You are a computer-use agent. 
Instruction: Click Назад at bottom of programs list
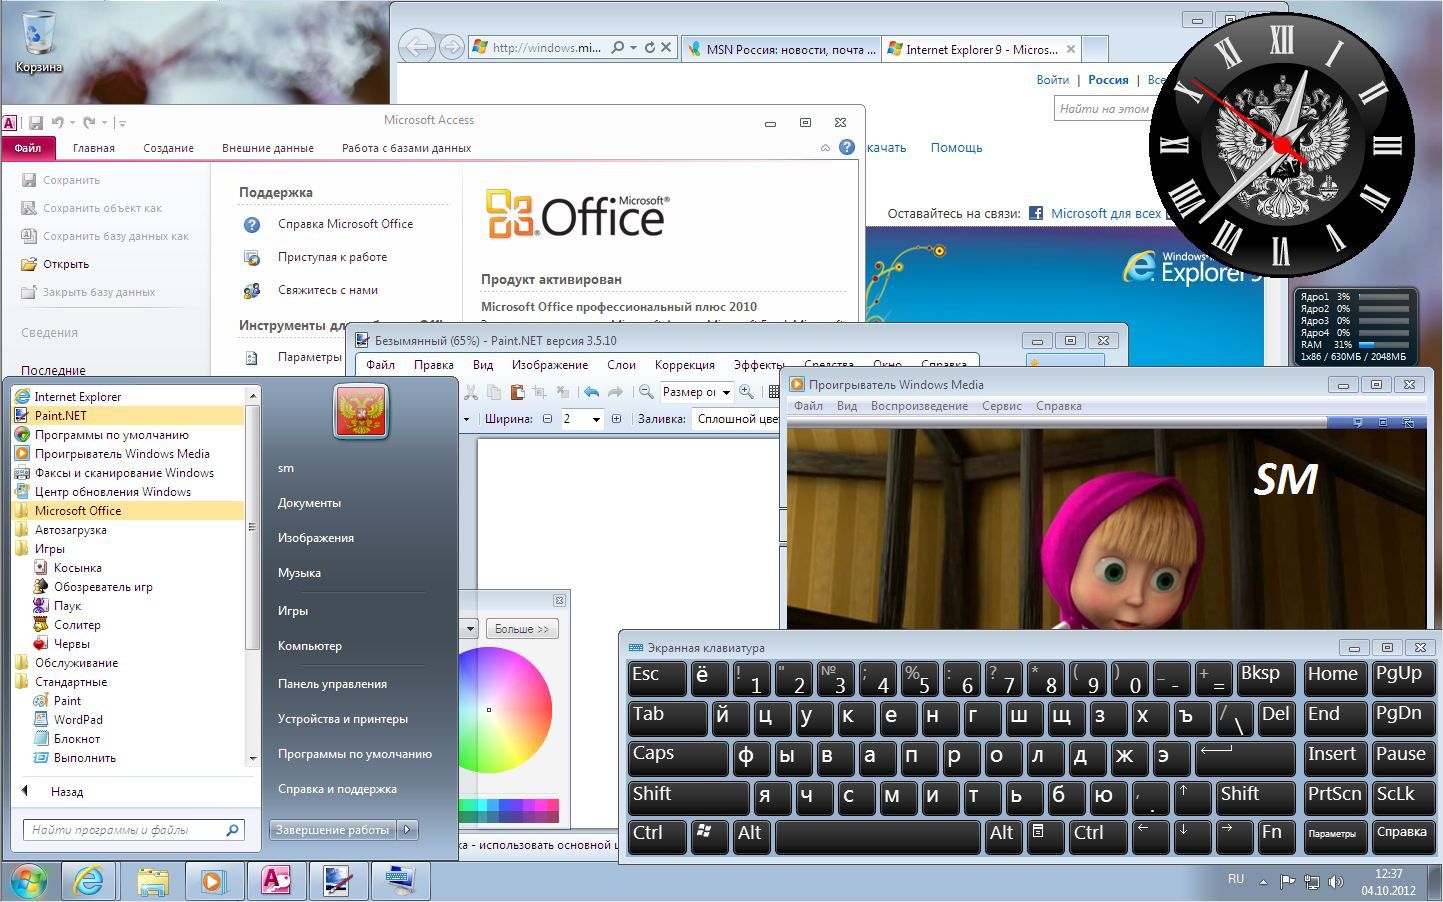coord(67,791)
